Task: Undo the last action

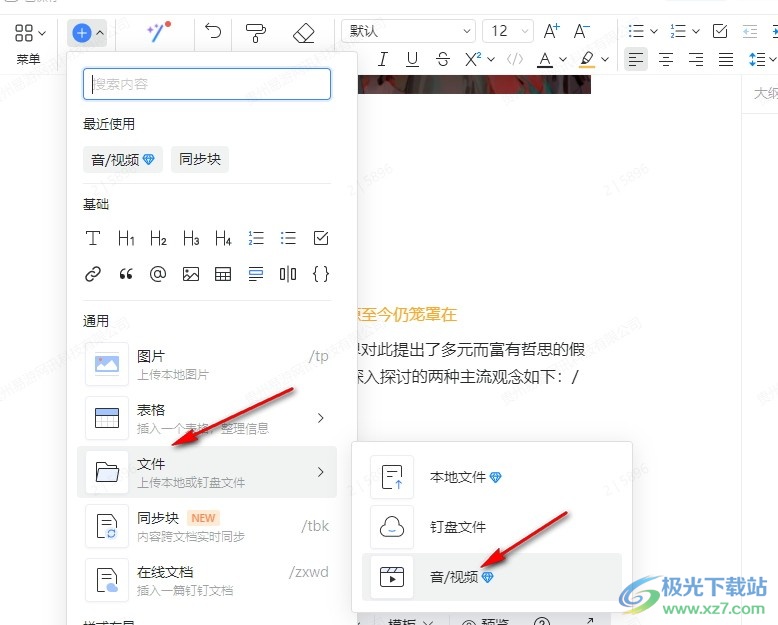Action: [213, 32]
